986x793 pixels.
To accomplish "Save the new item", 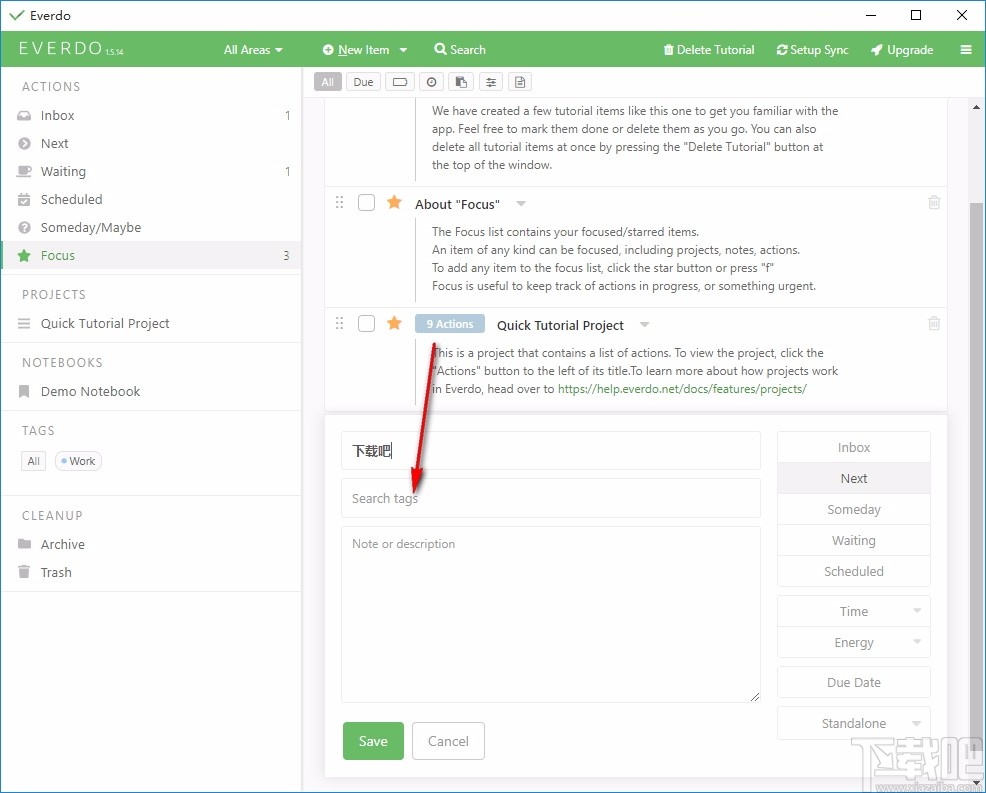I will point(373,741).
